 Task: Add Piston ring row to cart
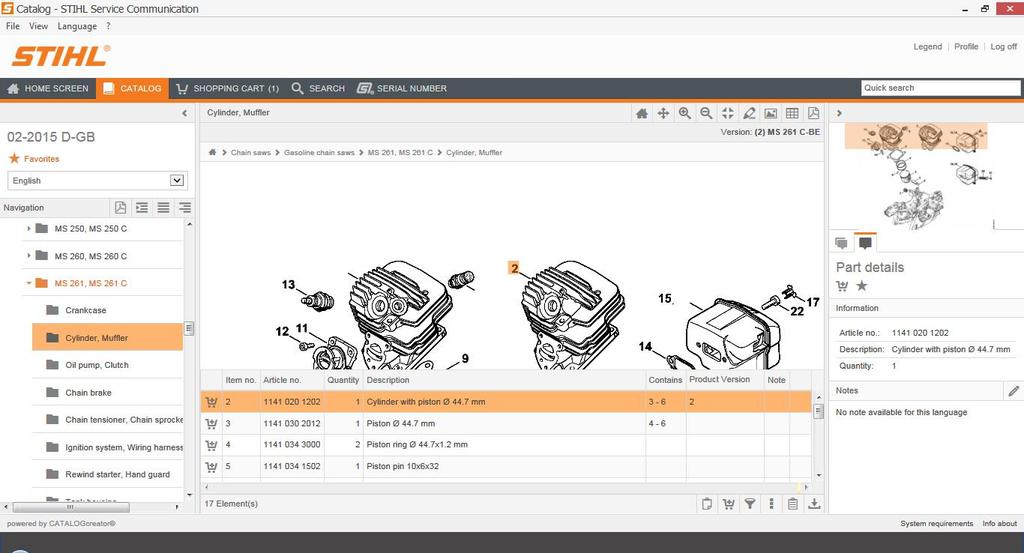pos(211,445)
